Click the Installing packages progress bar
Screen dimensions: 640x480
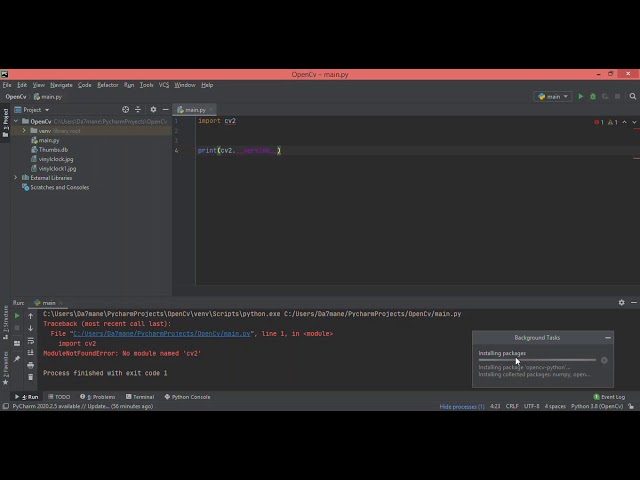[537, 360]
